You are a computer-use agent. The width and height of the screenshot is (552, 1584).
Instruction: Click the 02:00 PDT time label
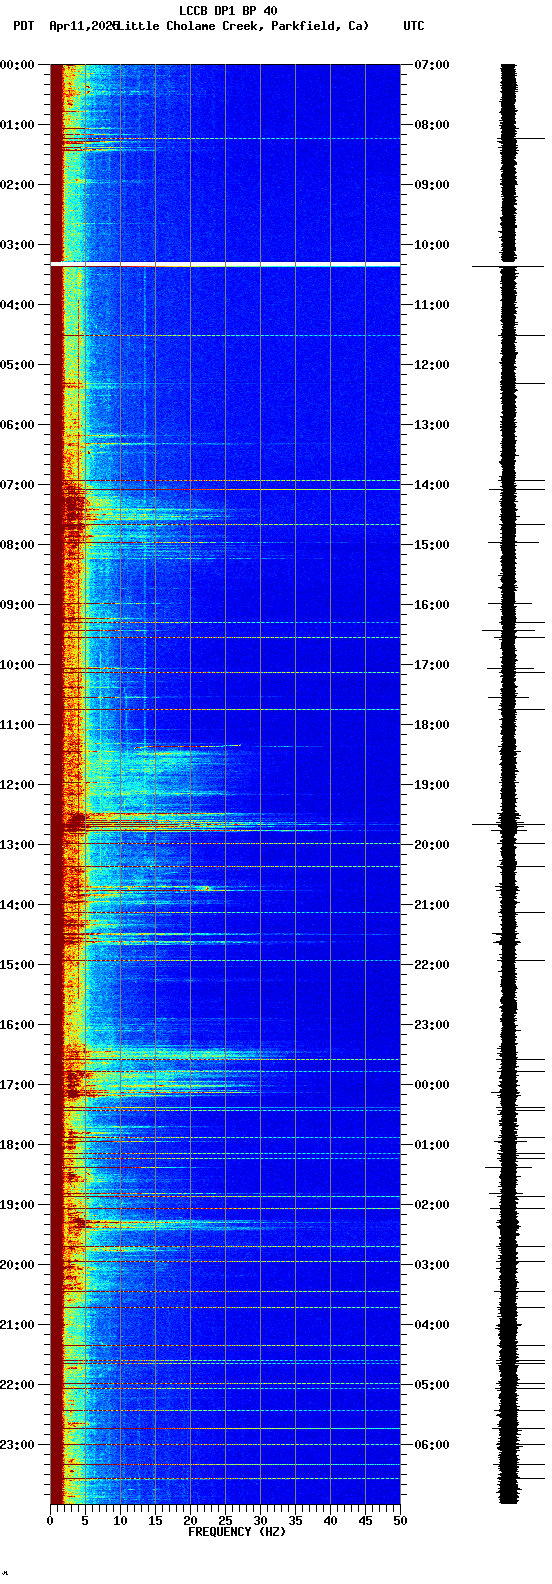(17, 185)
